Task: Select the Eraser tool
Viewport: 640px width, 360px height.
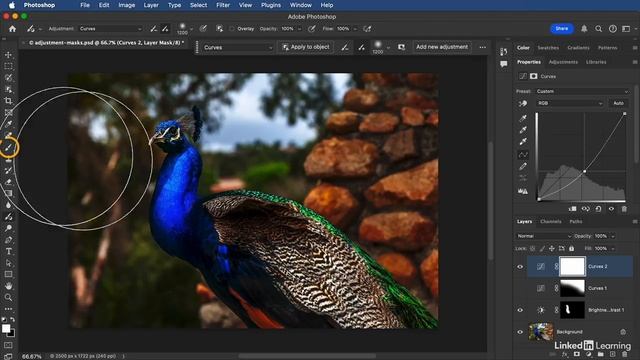Action: pyautogui.click(x=8, y=182)
